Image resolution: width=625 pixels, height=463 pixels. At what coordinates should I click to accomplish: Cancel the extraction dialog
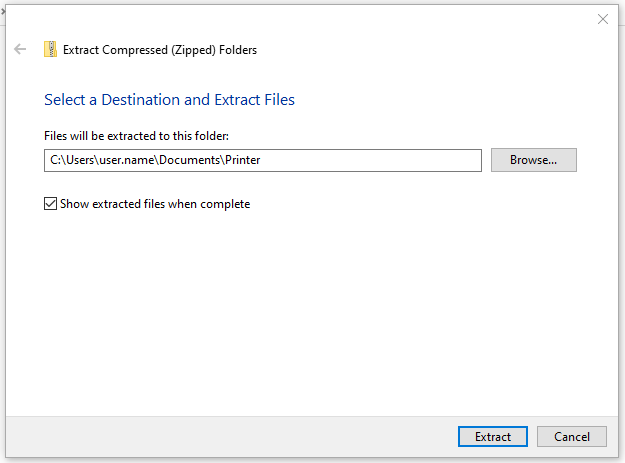(x=572, y=437)
